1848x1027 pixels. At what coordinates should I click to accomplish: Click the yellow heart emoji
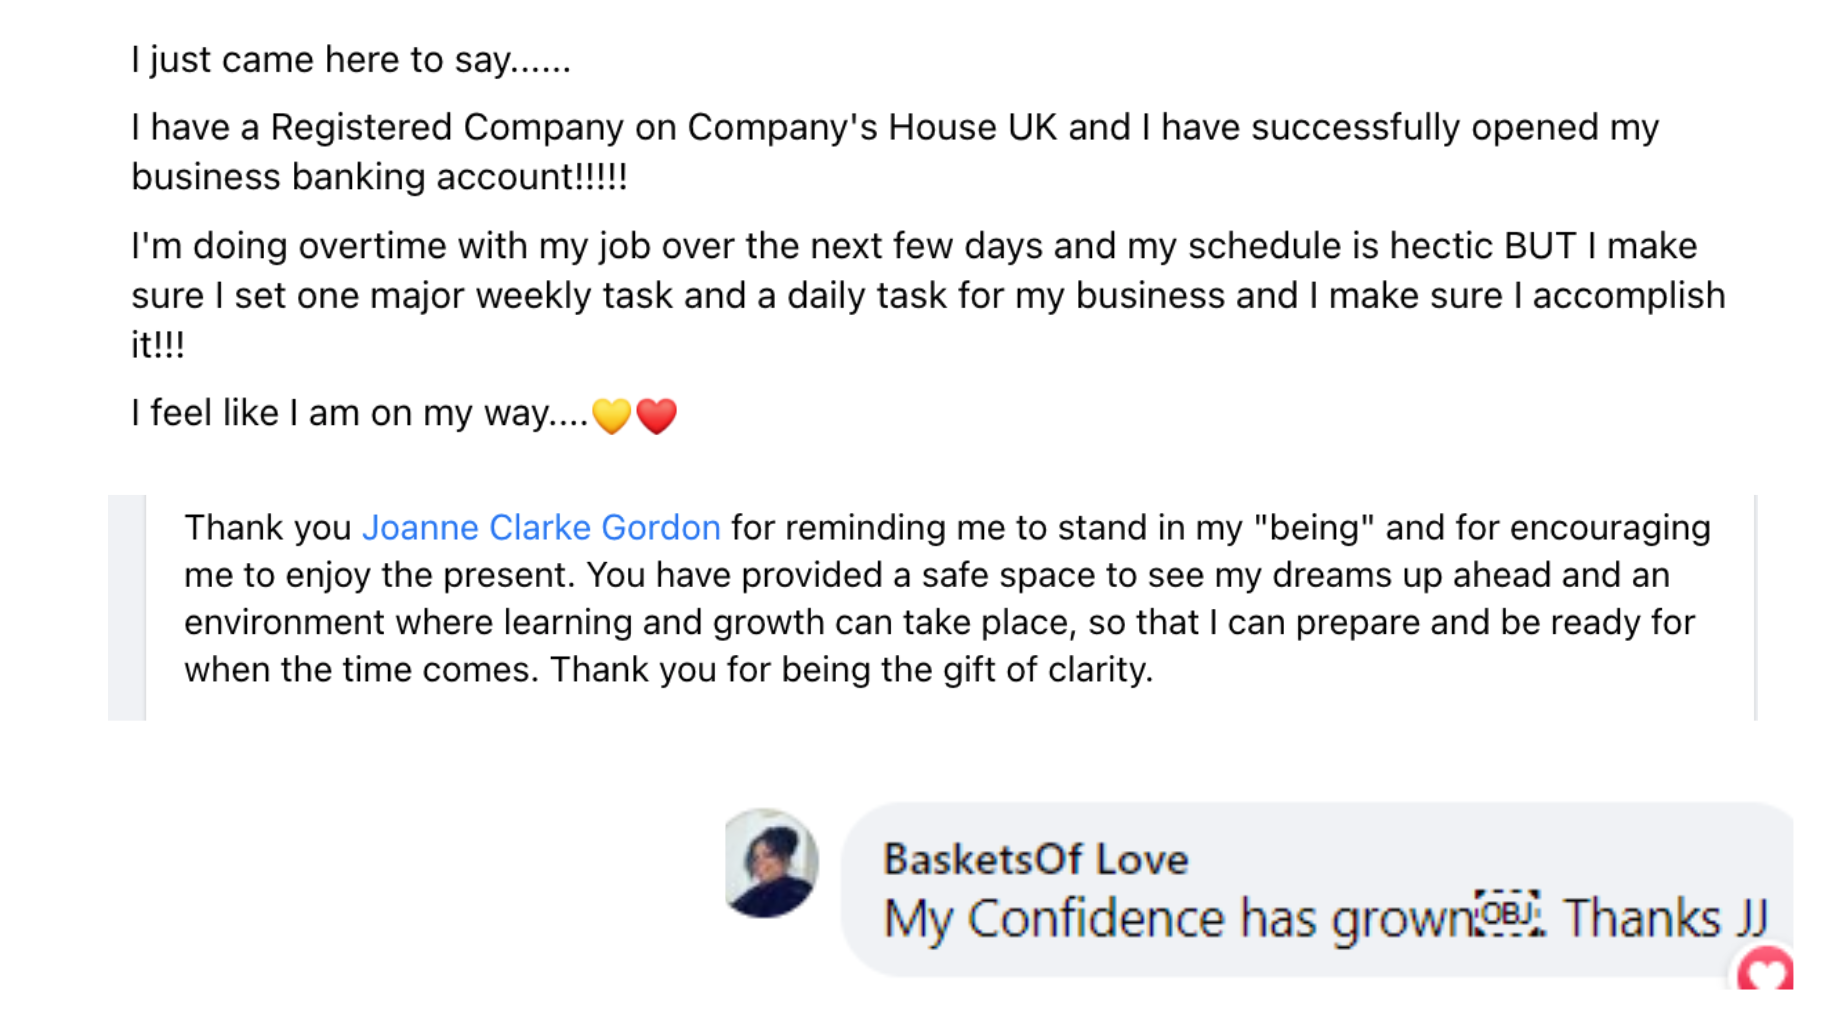click(611, 415)
